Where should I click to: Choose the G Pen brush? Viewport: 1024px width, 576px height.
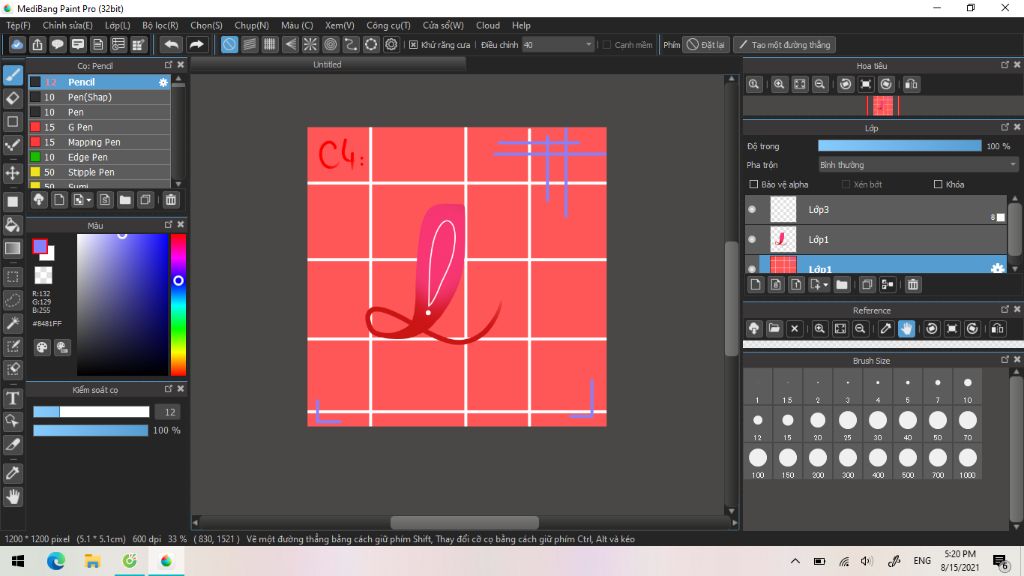click(99, 127)
